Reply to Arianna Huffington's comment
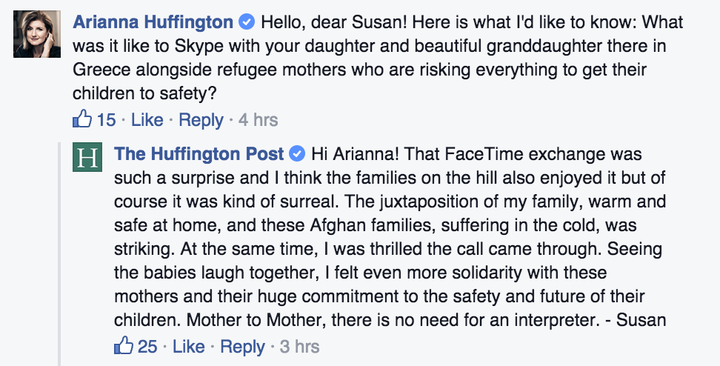The width and height of the screenshot is (720, 366). 201,120
